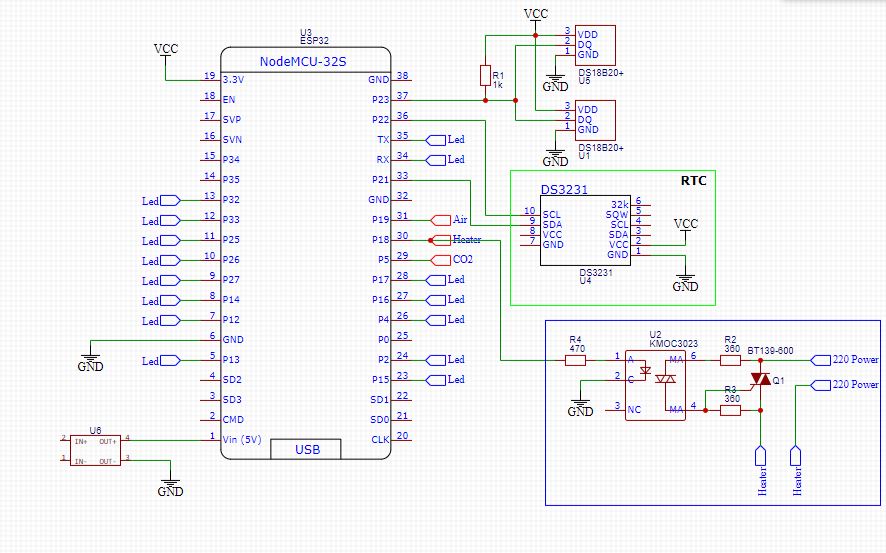Viewport: 886px width, 553px height.
Task: Click the U5 DS18B20+ sensor at top
Action: coord(595,43)
